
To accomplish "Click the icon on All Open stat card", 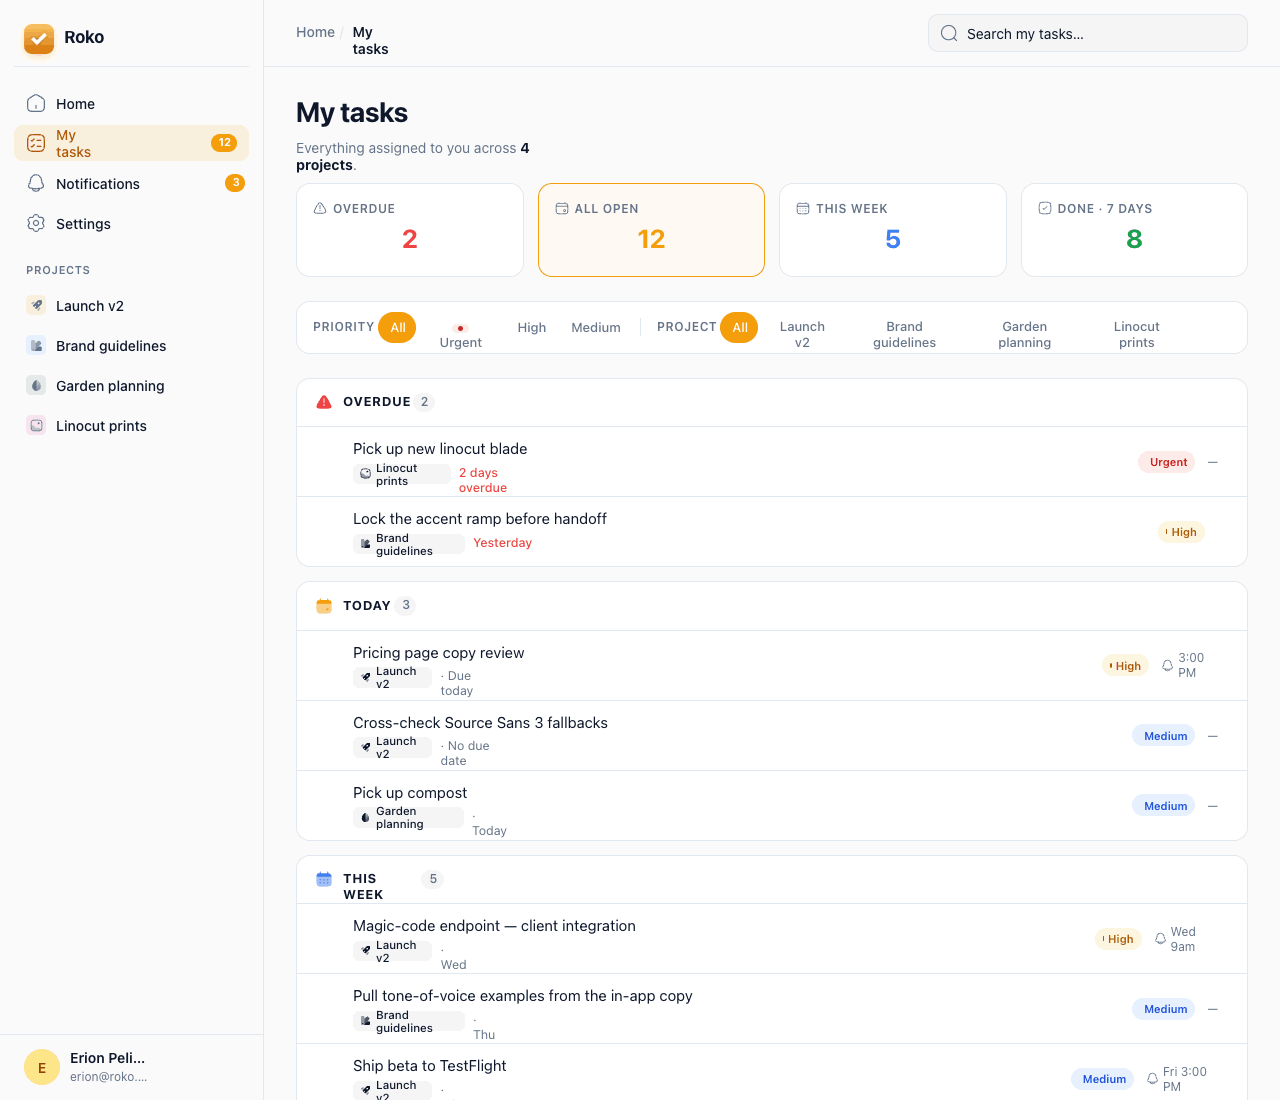I will coord(561,208).
